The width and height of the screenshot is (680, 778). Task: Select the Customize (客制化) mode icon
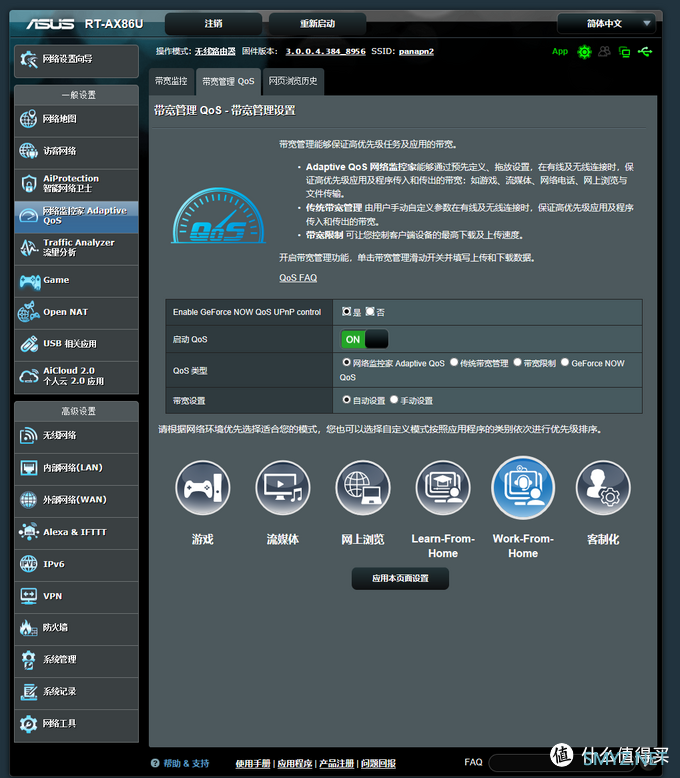coord(603,488)
